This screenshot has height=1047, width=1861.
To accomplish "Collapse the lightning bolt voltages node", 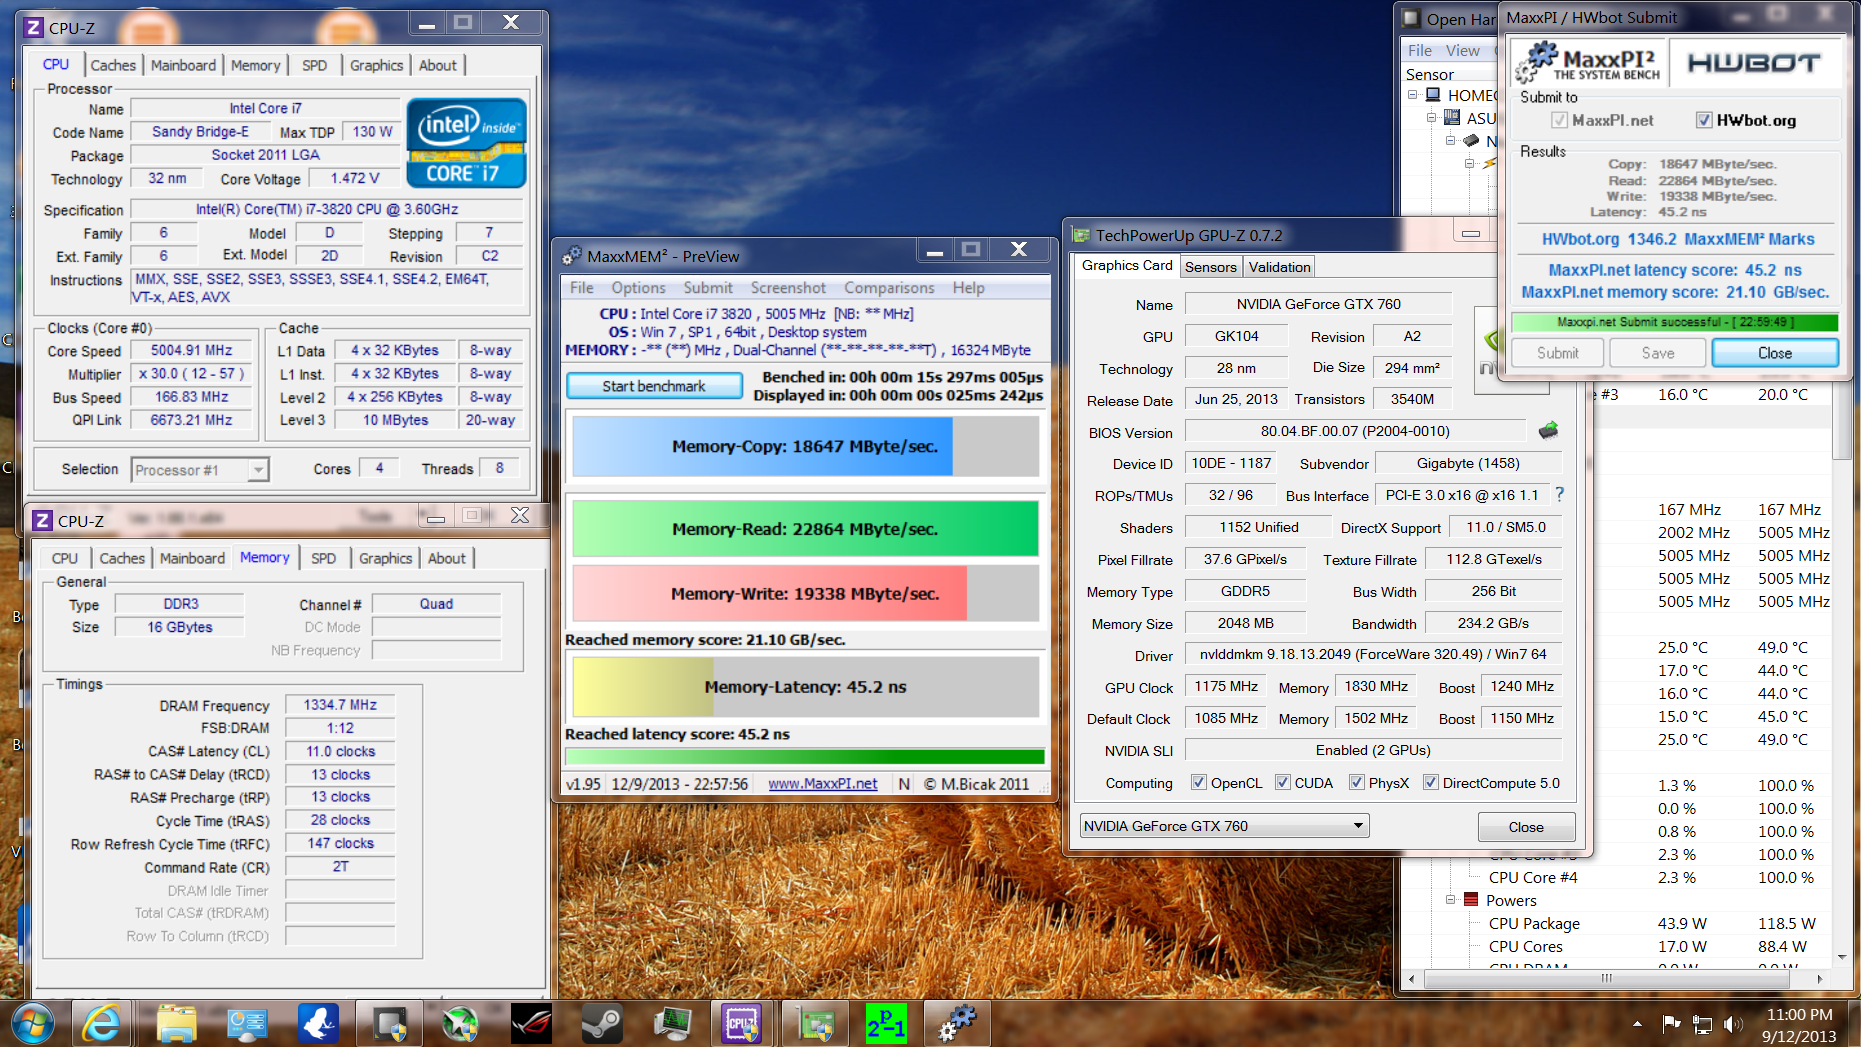I will click(1469, 163).
